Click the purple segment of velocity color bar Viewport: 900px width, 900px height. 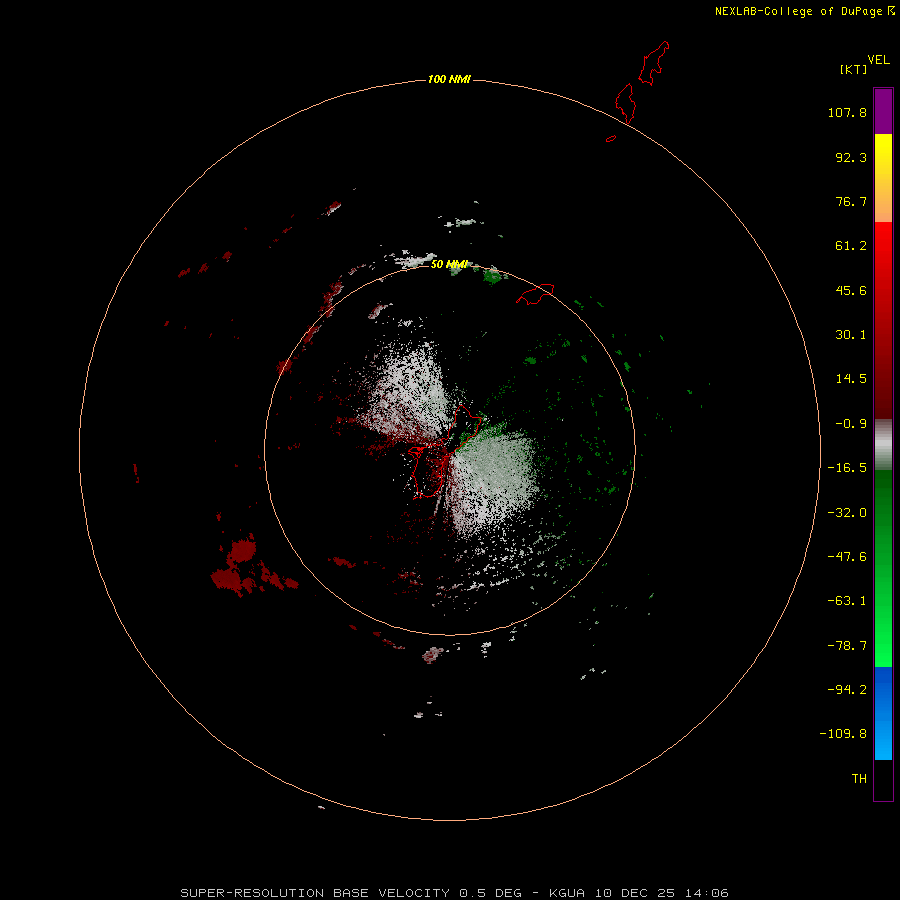(883, 111)
